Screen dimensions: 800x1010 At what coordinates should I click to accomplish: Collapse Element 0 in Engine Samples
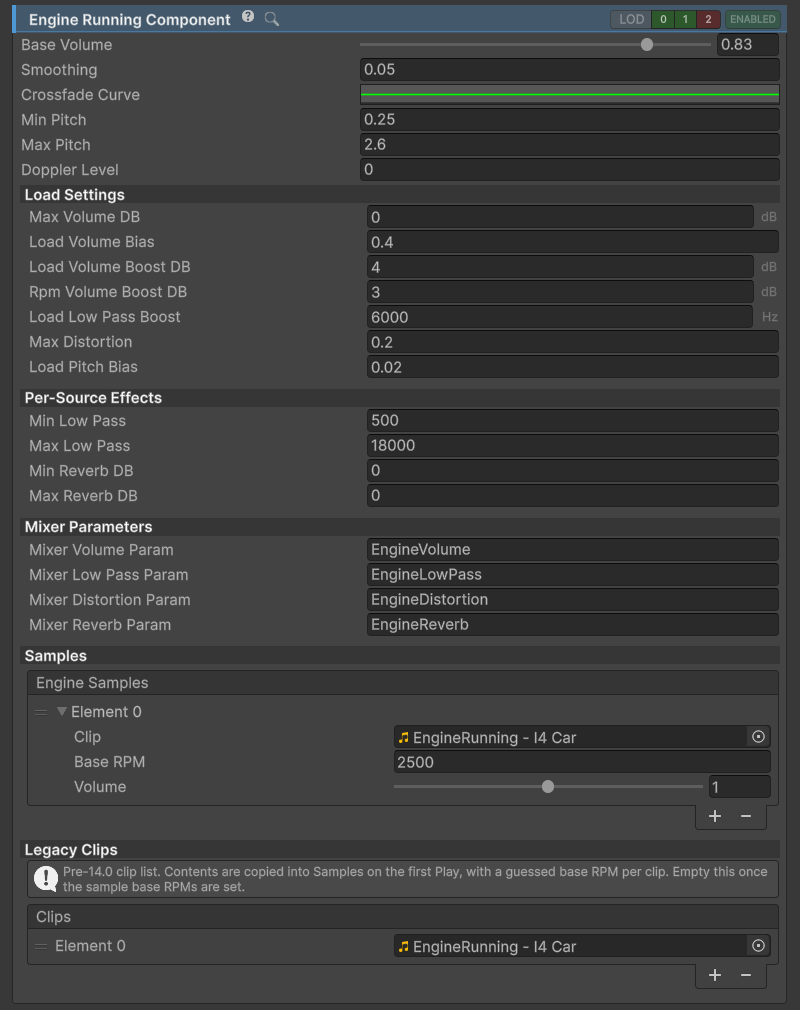coord(62,712)
